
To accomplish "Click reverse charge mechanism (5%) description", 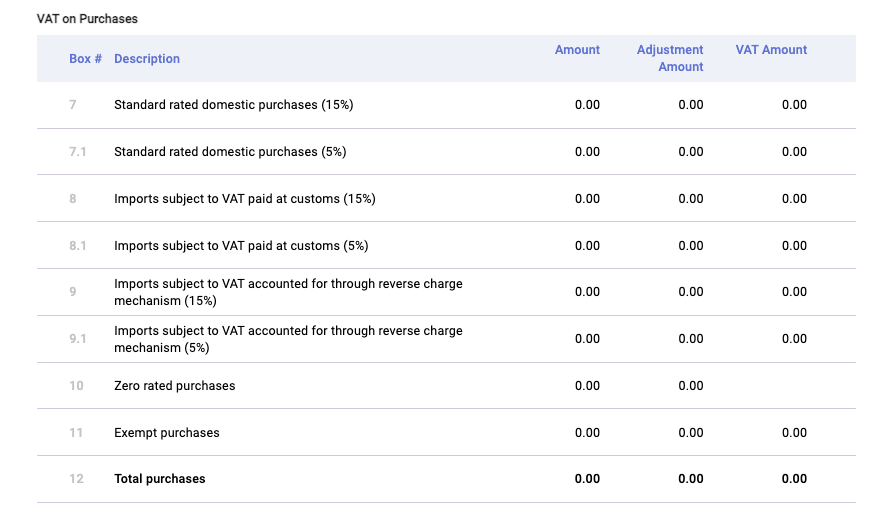I will click(288, 339).
